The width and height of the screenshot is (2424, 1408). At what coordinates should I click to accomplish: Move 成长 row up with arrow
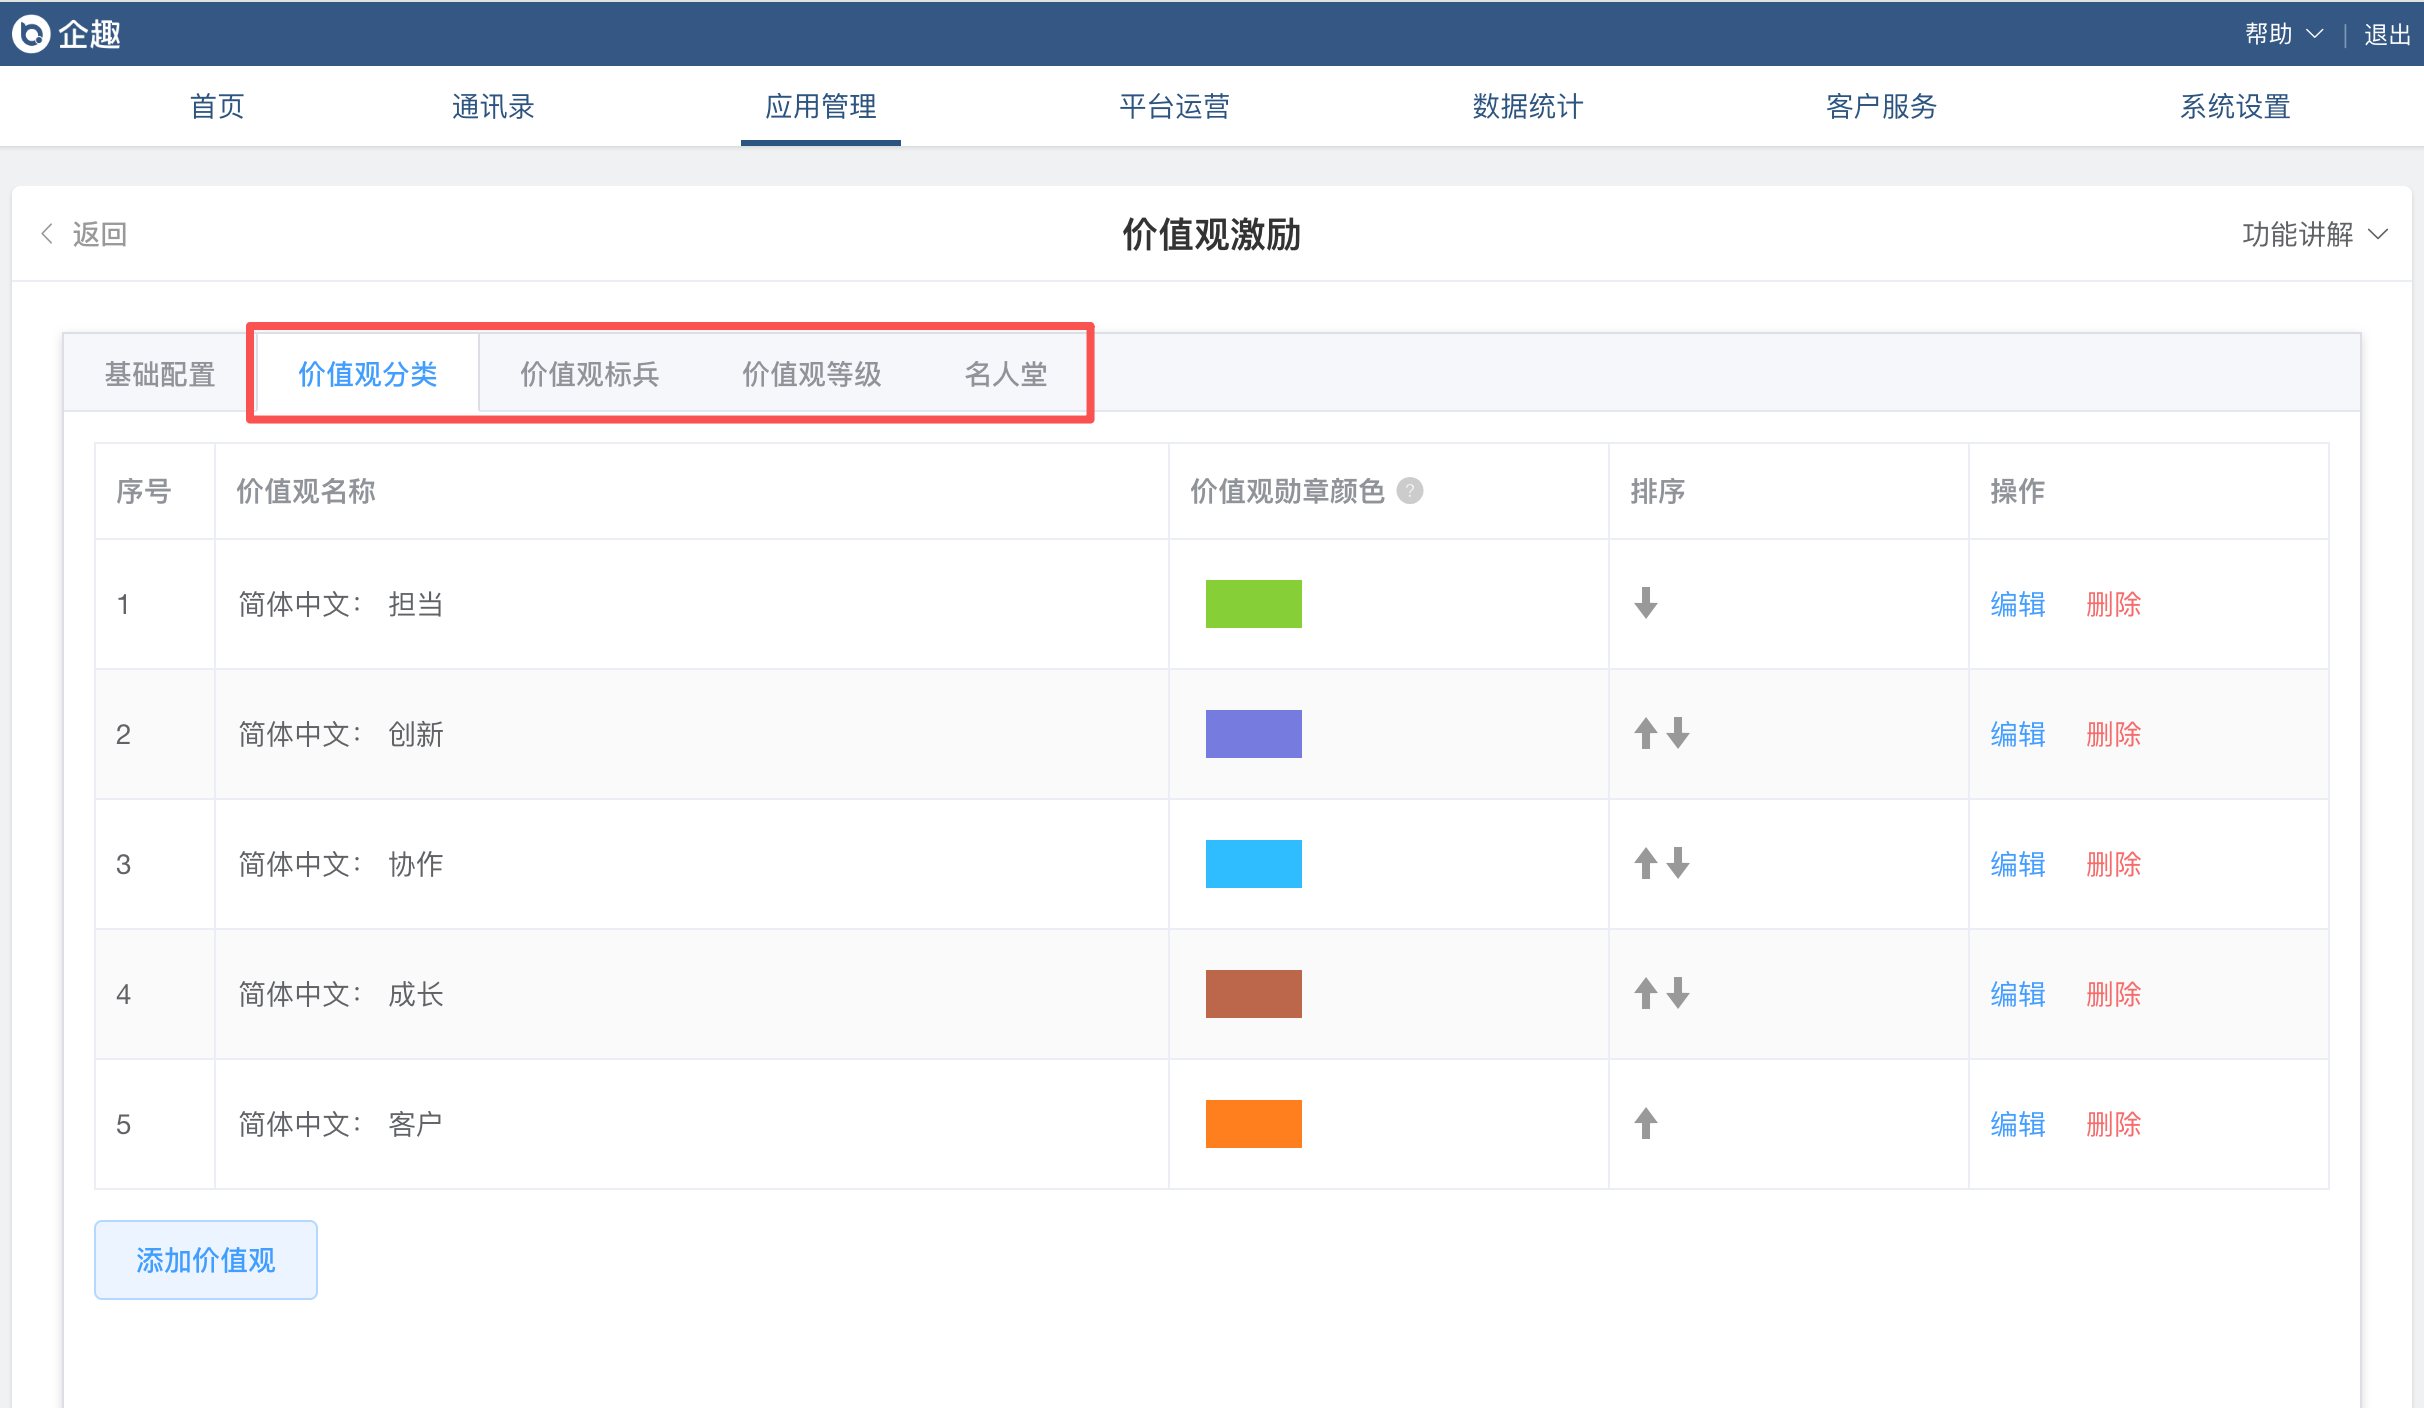(1646, 993)
